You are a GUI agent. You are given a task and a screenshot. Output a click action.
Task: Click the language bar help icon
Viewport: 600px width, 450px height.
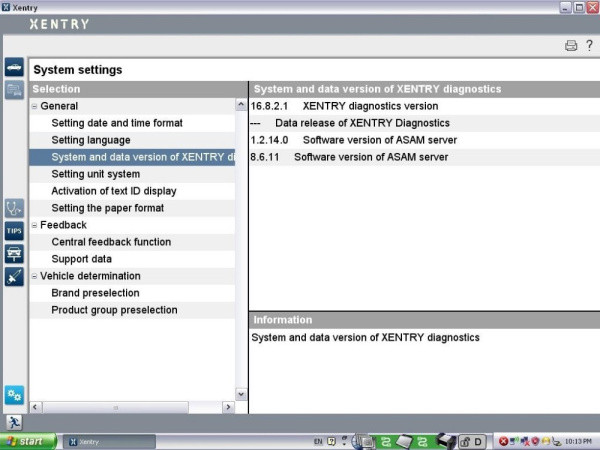[x=331, y=441]
